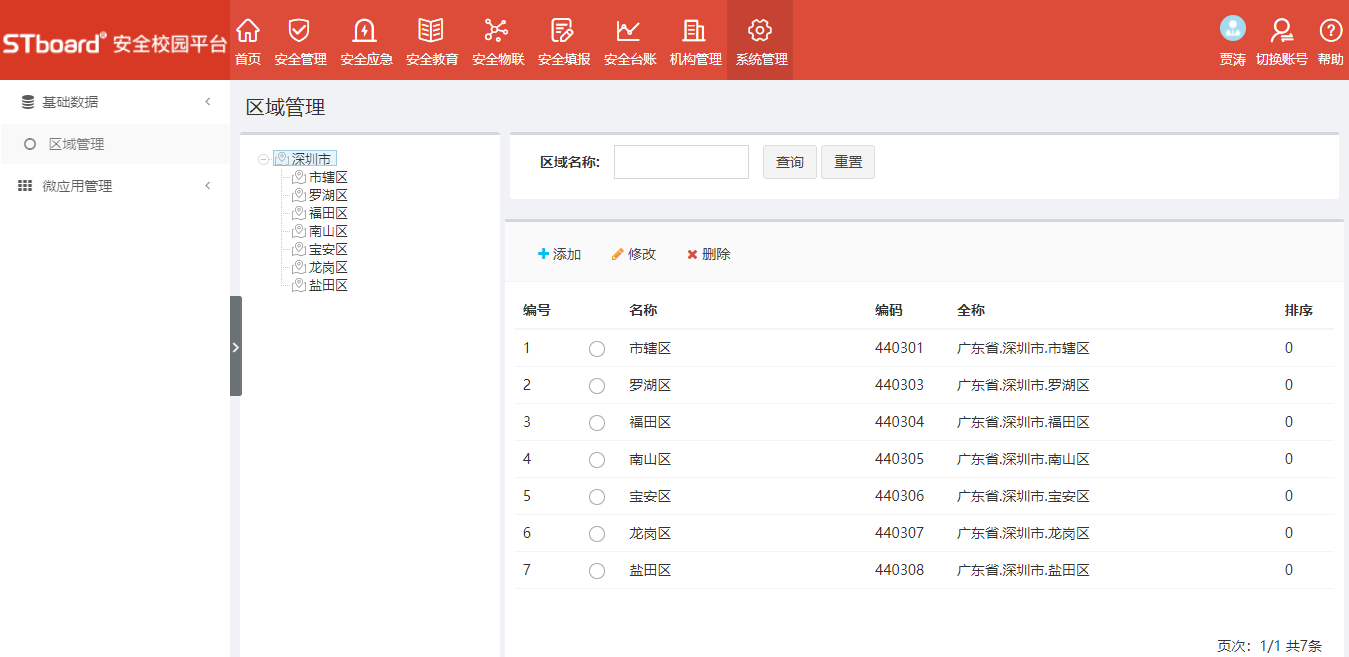Click the 微应用管理 grid icon

point(26,186)
